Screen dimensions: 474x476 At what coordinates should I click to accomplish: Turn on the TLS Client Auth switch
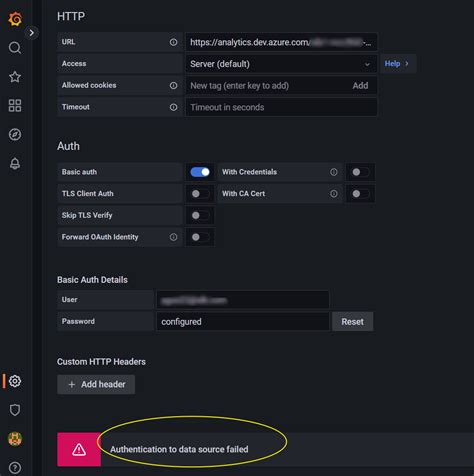pyautogui.click(x=200, y=194)
